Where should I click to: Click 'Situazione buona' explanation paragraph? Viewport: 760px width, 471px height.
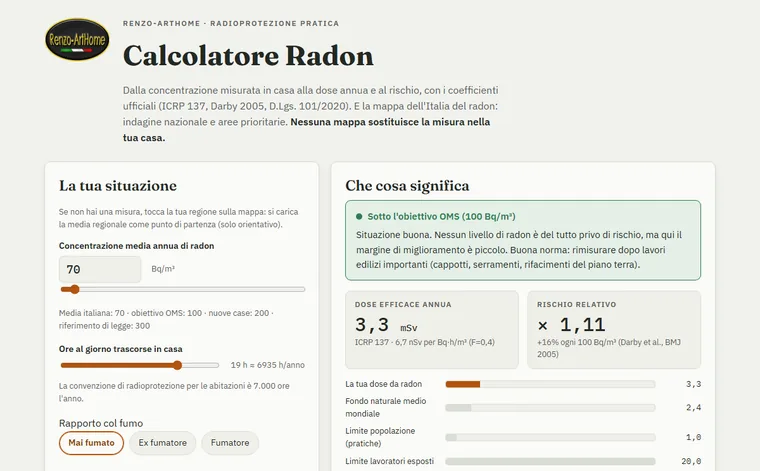(x=519, y=250)
